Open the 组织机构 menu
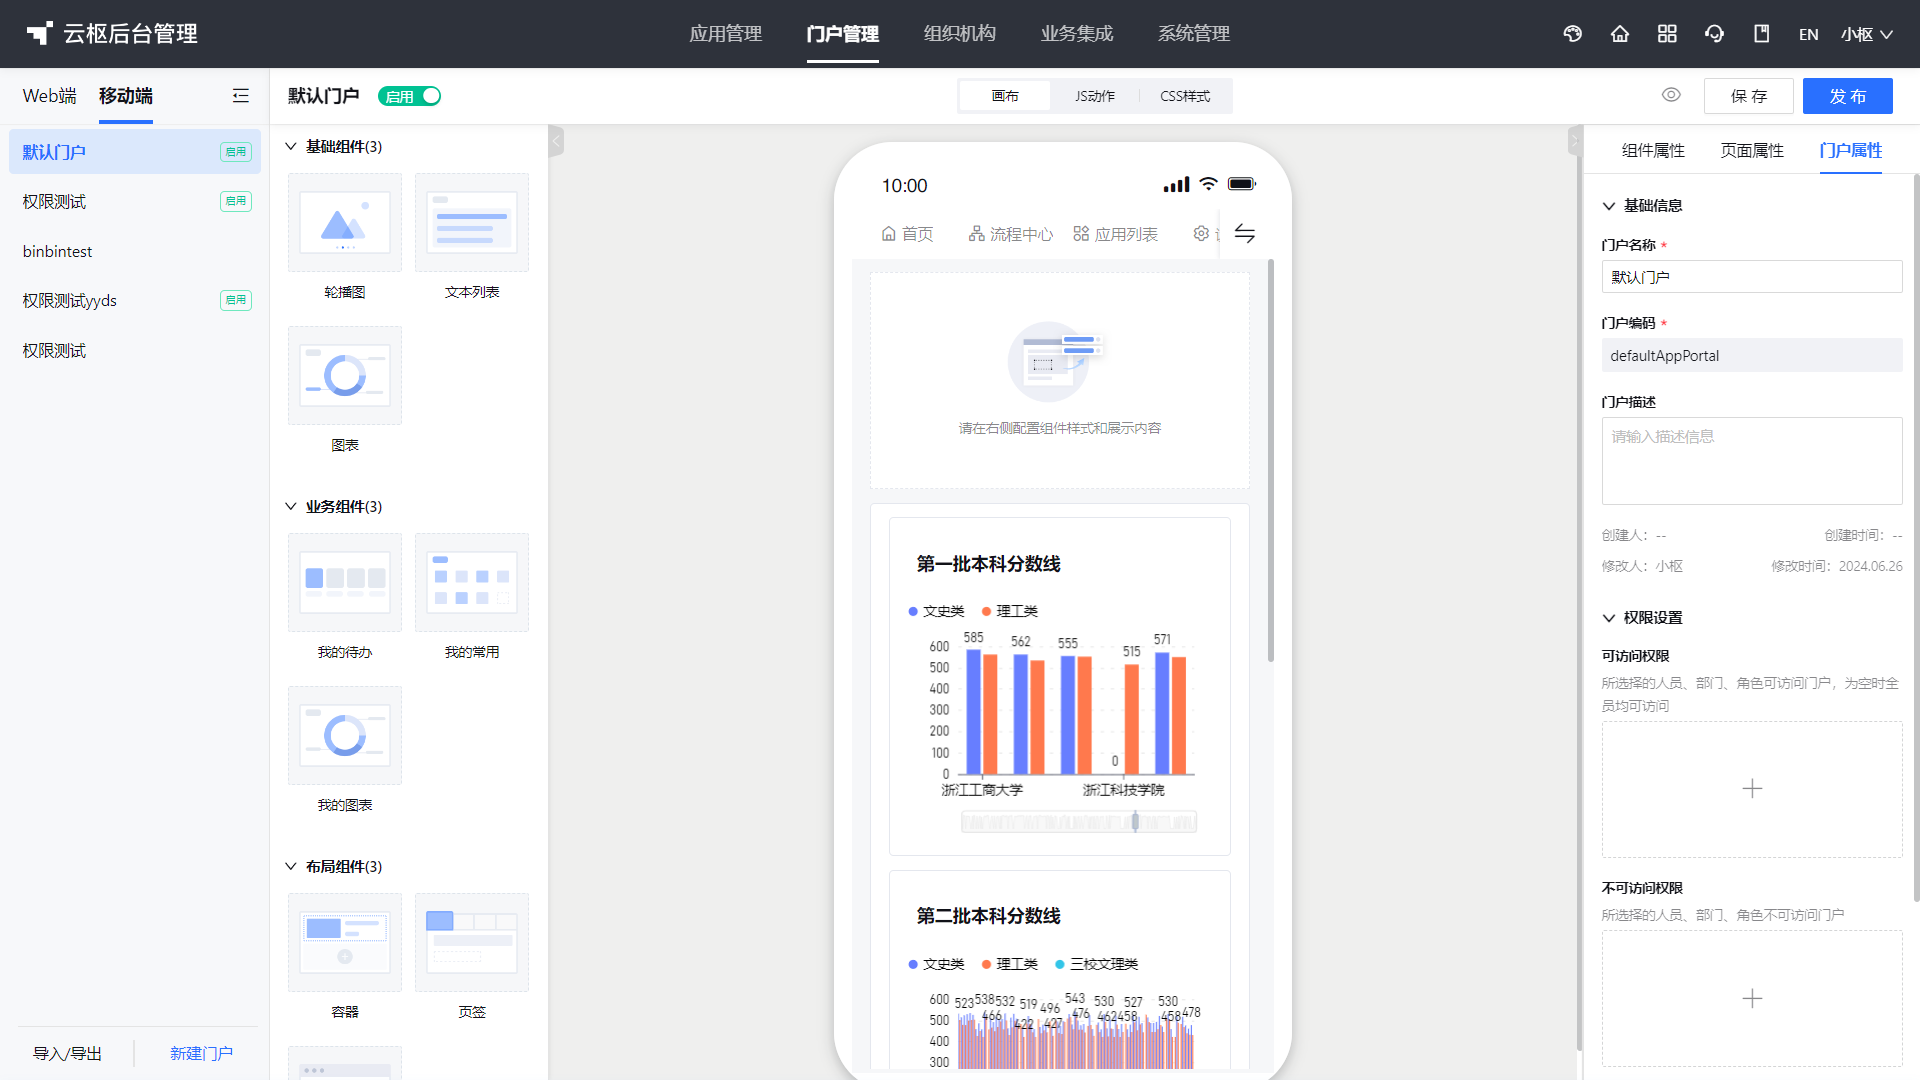The image size is (1920, 1080). [959, 34]
